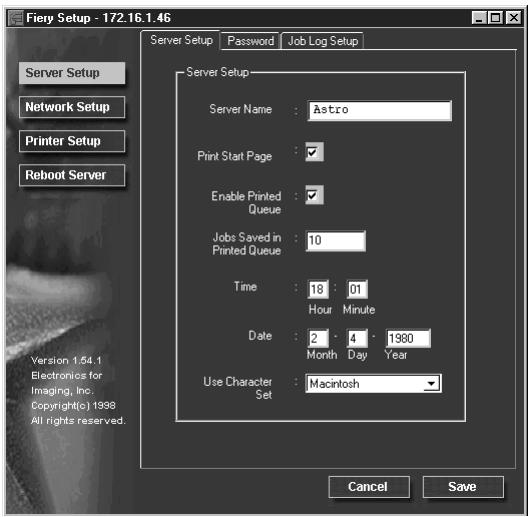Click the Reboot Server button
Image resolution: width=528 pixels, height=517 pixels.
pyautogui.click(x=72, y=175)
